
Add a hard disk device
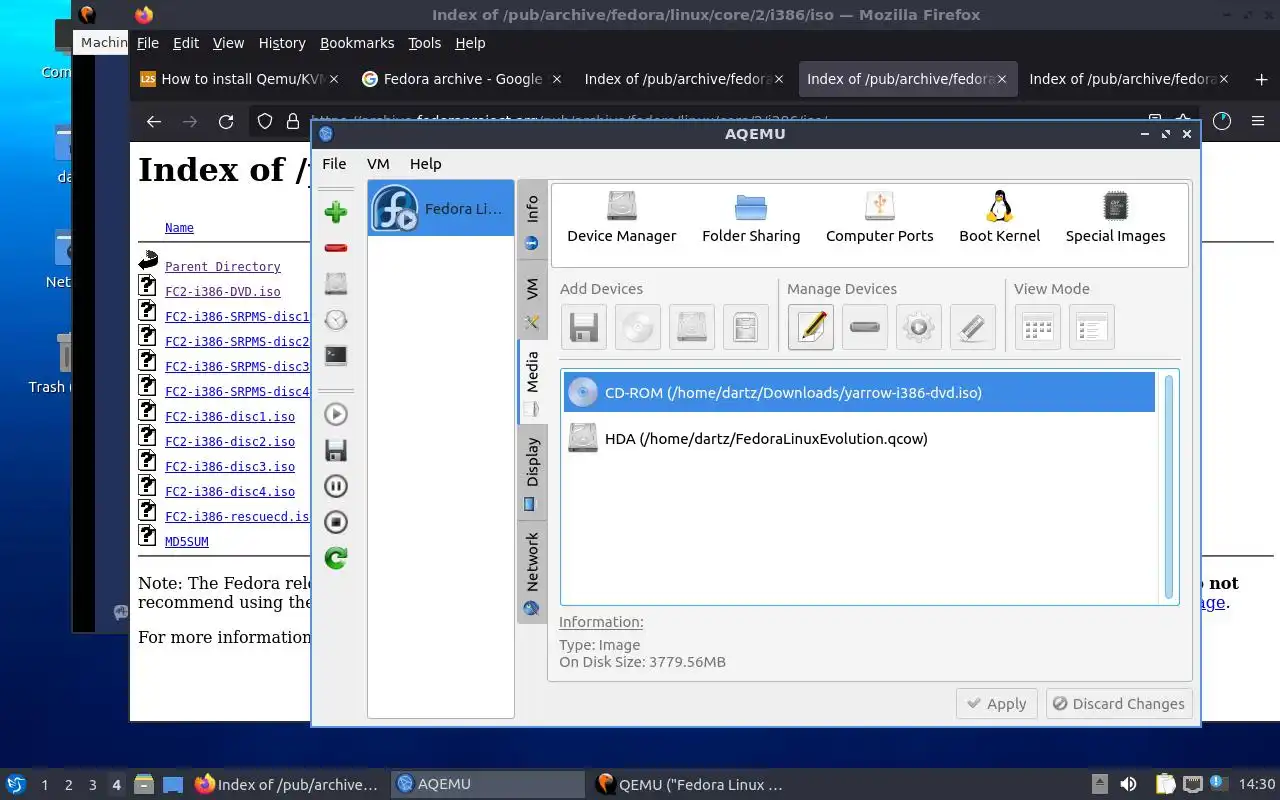691,327
